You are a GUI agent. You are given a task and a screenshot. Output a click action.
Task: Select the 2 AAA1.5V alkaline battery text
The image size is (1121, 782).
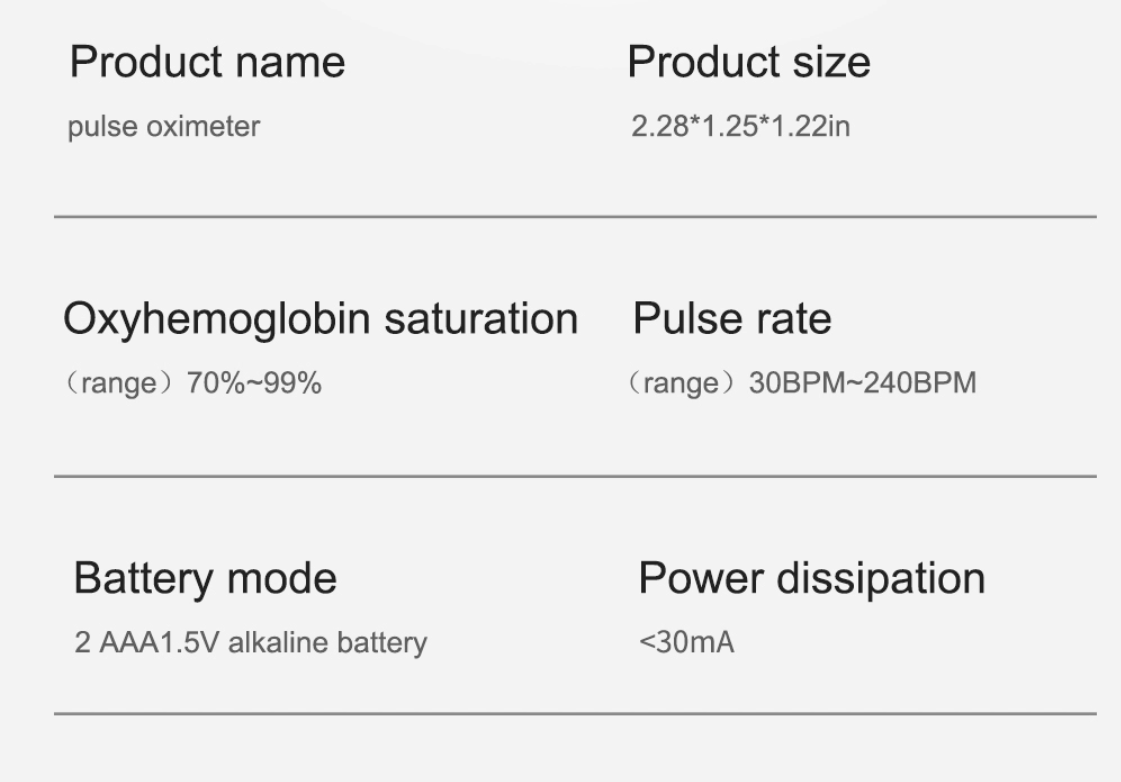(x=251, y=642)
